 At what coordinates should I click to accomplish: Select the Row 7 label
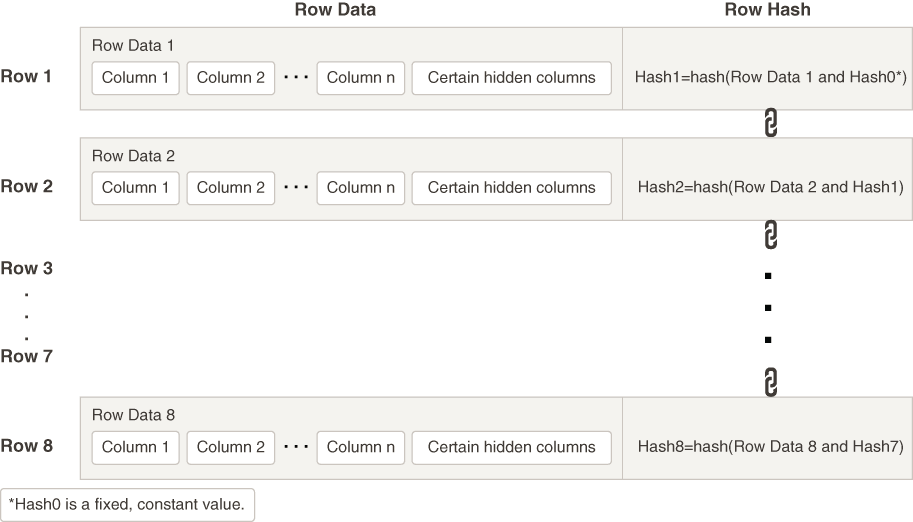pyautogui.click(x=27, y=356)
